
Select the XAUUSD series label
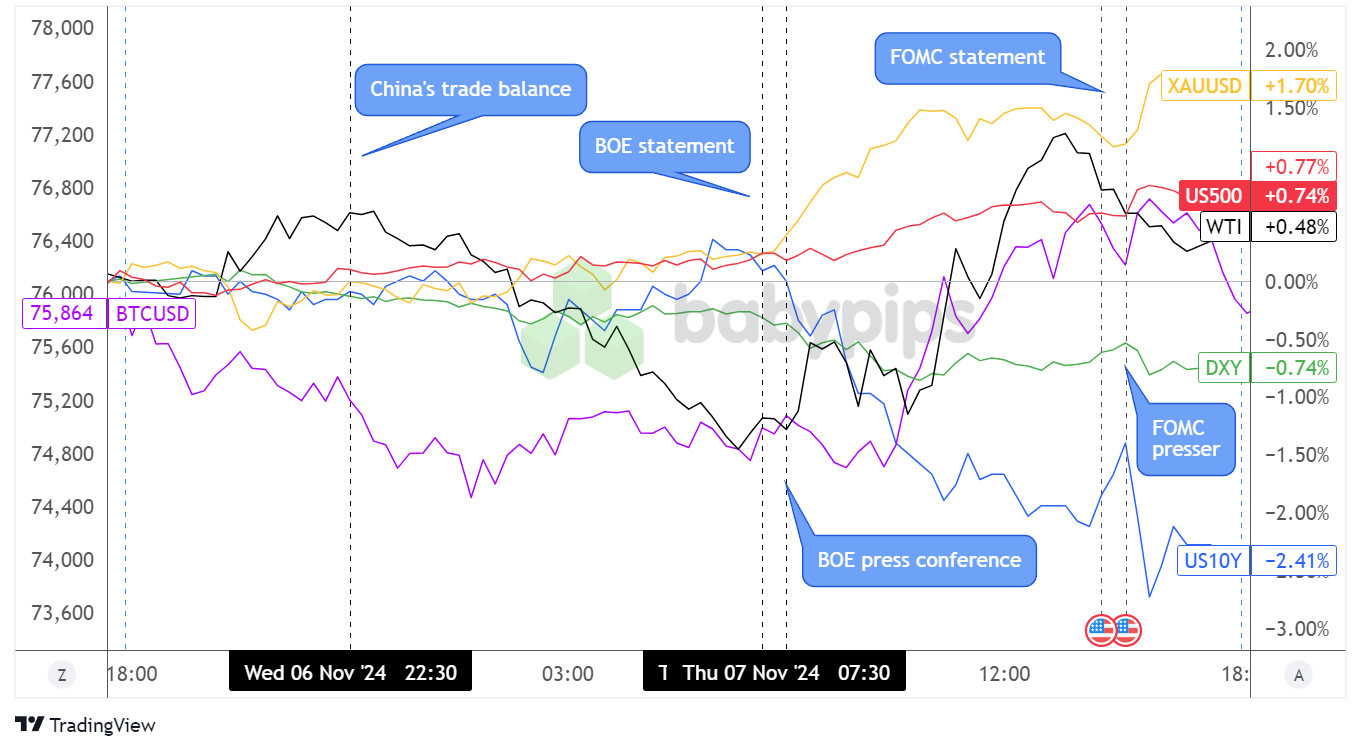(1204, 86)
